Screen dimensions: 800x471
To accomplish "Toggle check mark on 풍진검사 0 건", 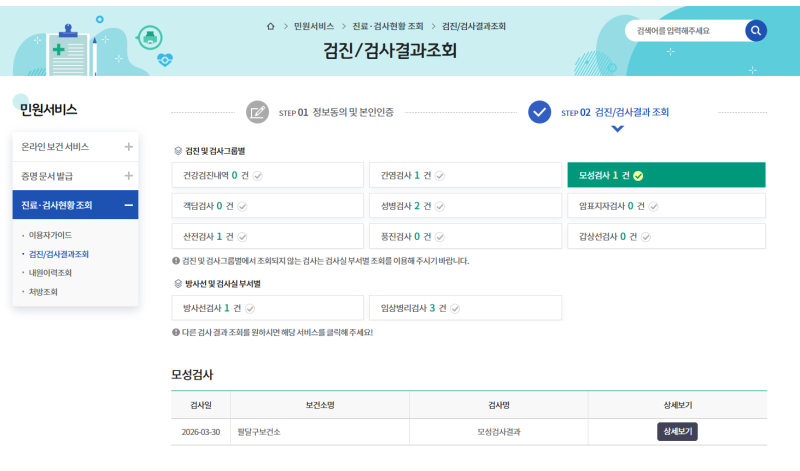I will point(440,237).
